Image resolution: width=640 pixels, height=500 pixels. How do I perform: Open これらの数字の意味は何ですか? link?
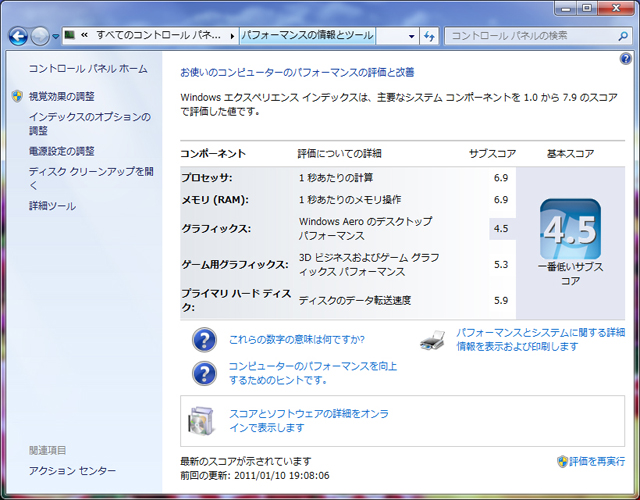click(297, 340)
